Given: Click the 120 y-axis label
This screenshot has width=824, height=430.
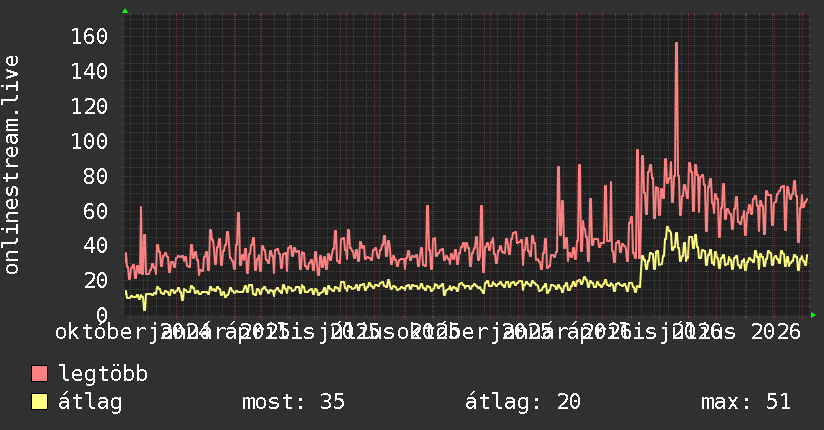Looking at the screenshot, I should 89,107.
